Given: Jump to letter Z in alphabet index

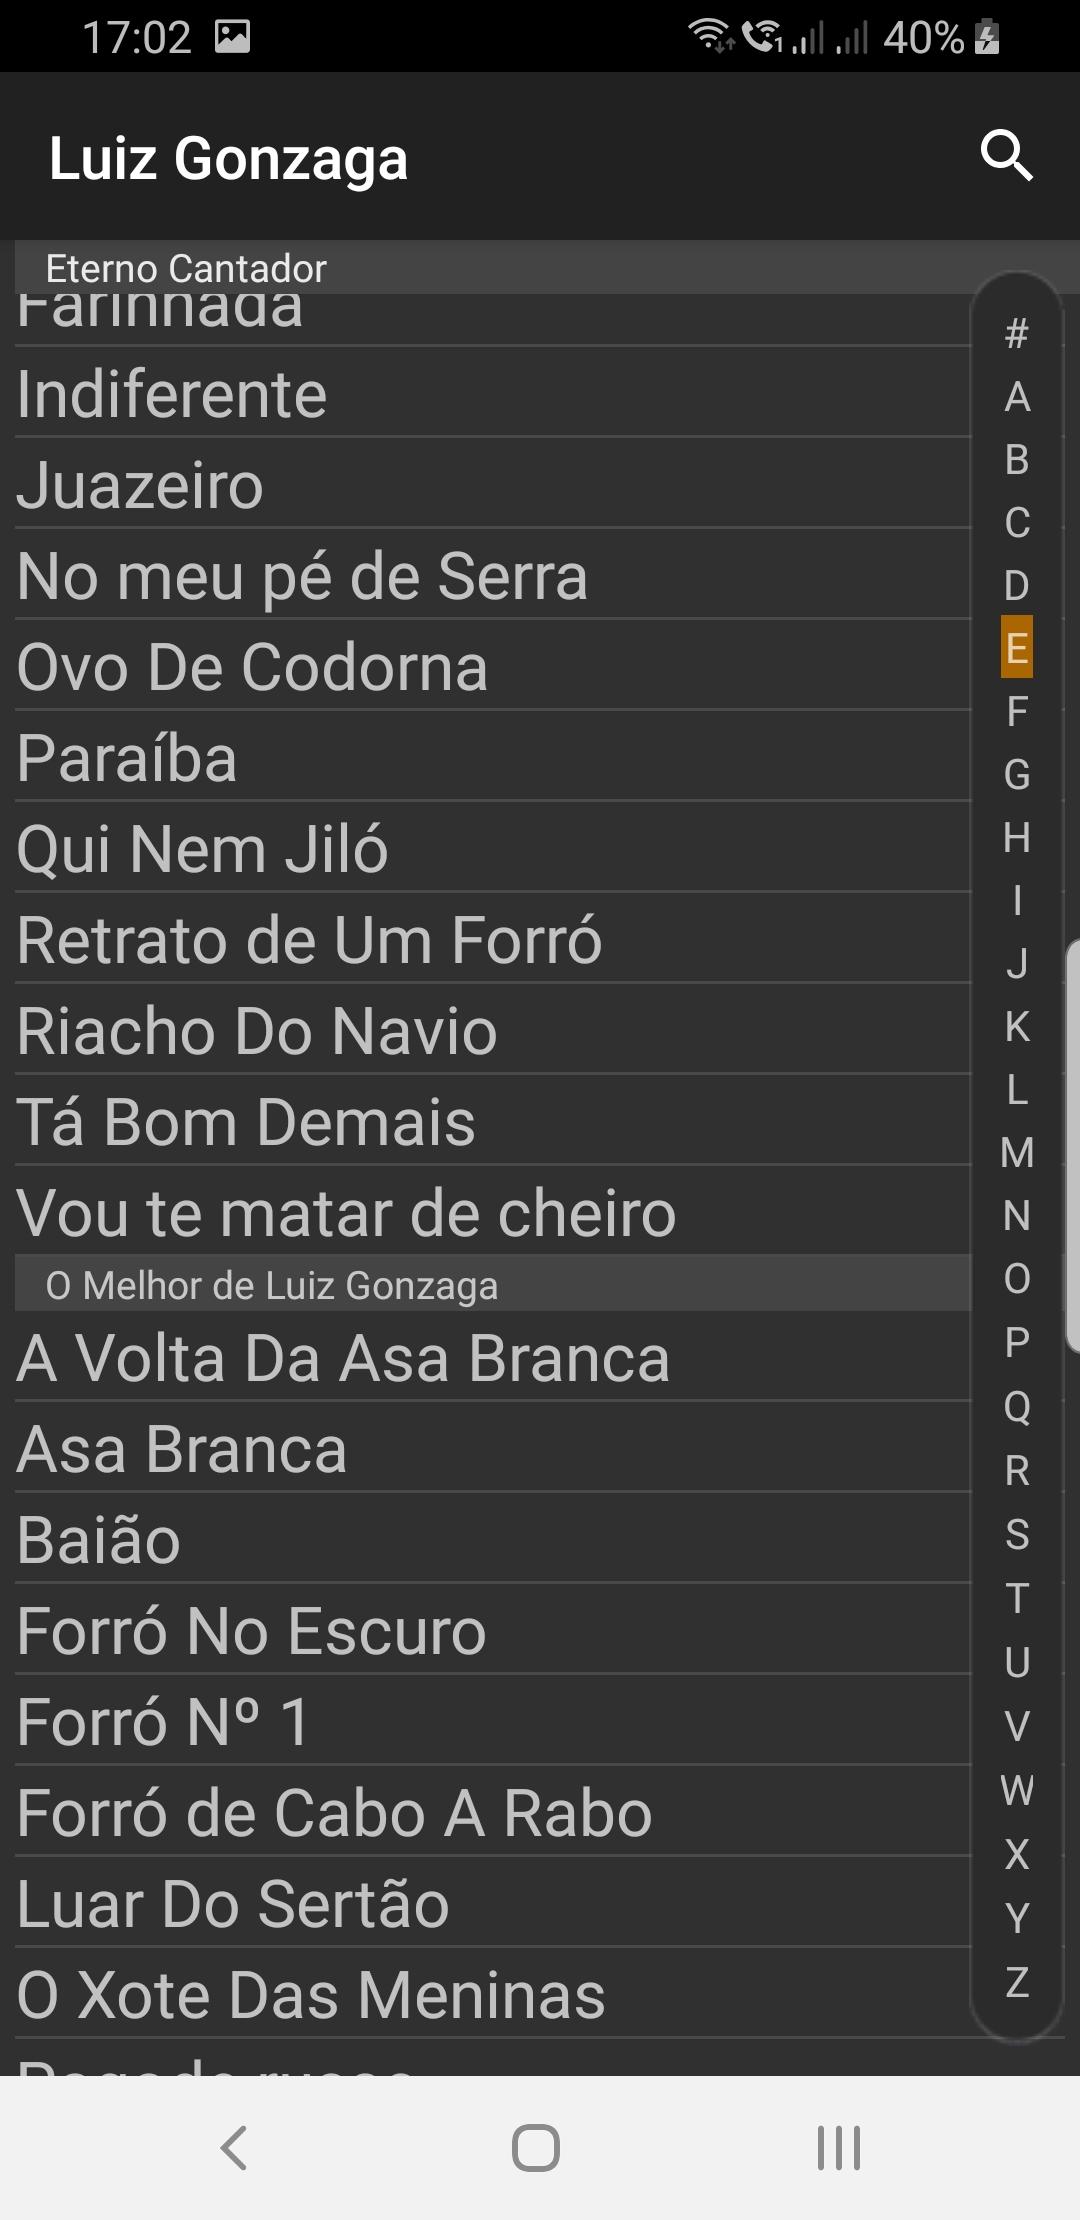Looking at the screenshot, I should tap(1017, 1982).
